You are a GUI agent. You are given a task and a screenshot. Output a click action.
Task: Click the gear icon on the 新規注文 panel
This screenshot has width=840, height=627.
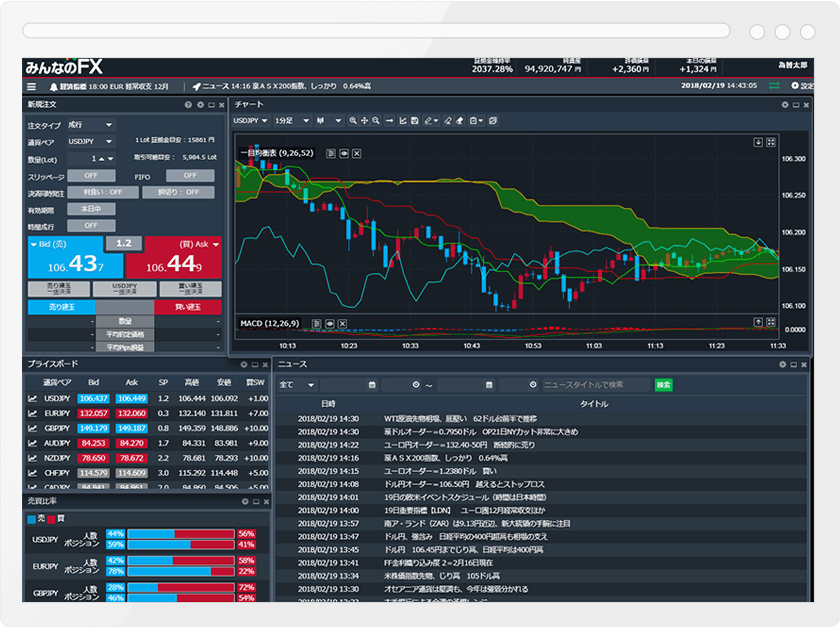tap(201, 104)
